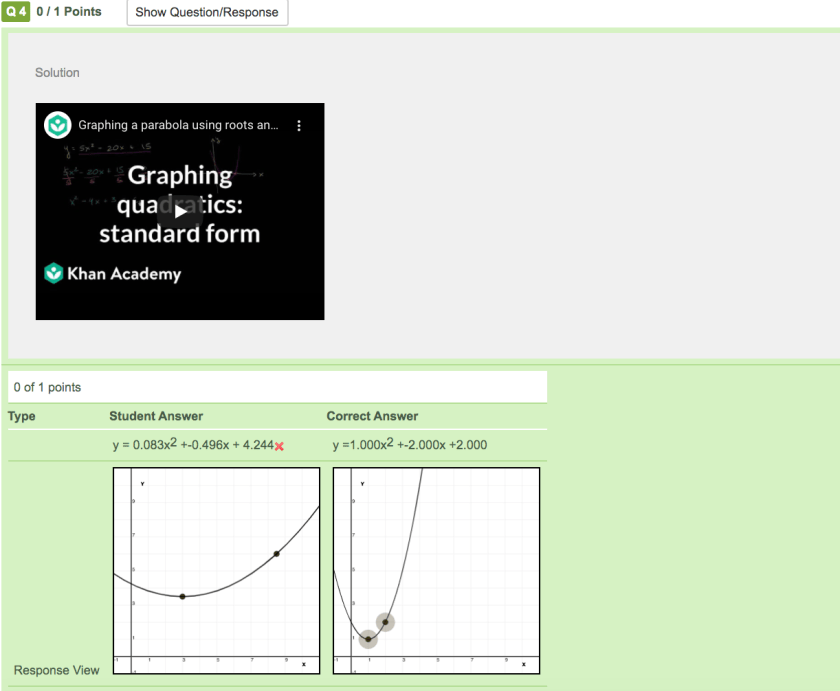Click the '0 / 1 Points' score label
Image resolution: width=840 pixels, height=691 pixels.
pos(66,11)
